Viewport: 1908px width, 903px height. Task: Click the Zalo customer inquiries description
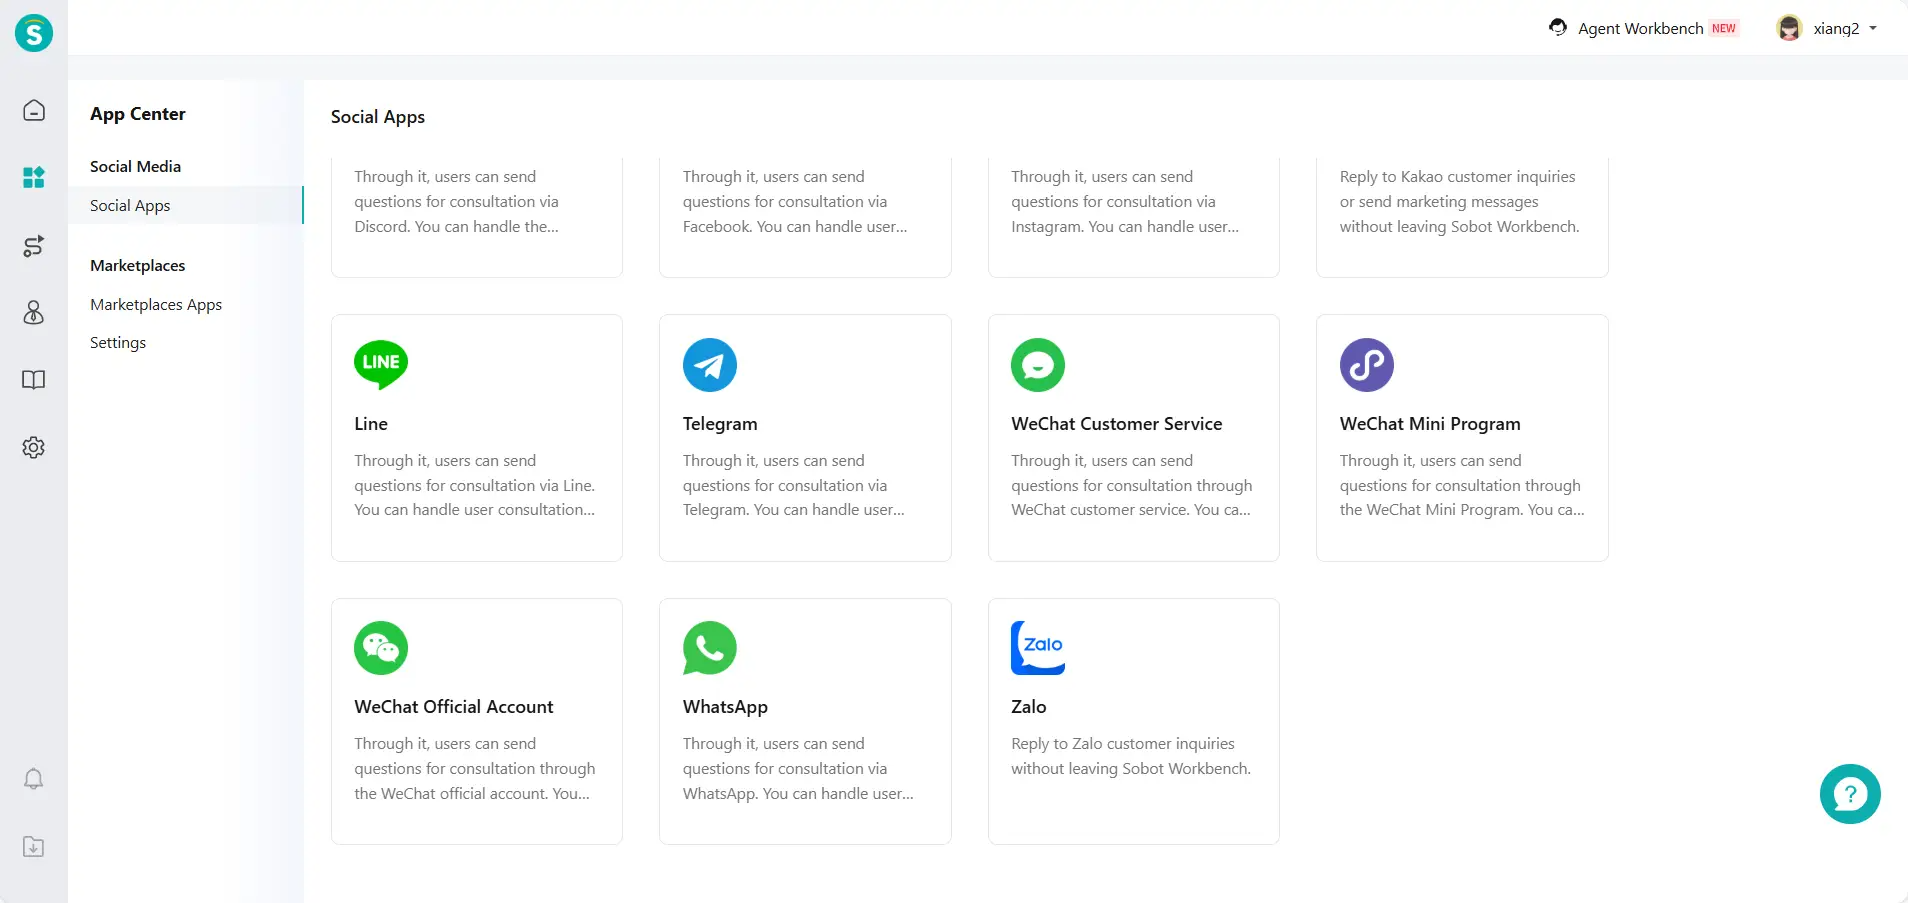(x=1130, y=756)
